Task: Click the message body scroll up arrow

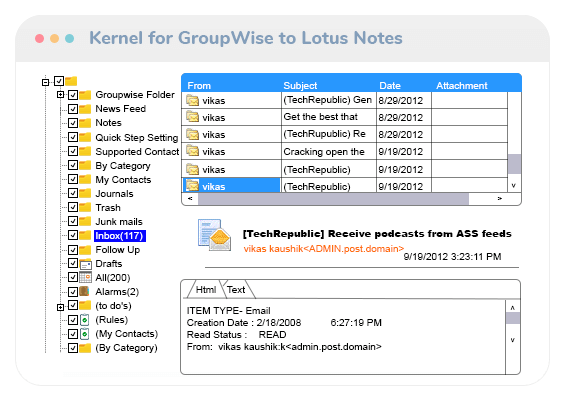Action: coord(513,308)
